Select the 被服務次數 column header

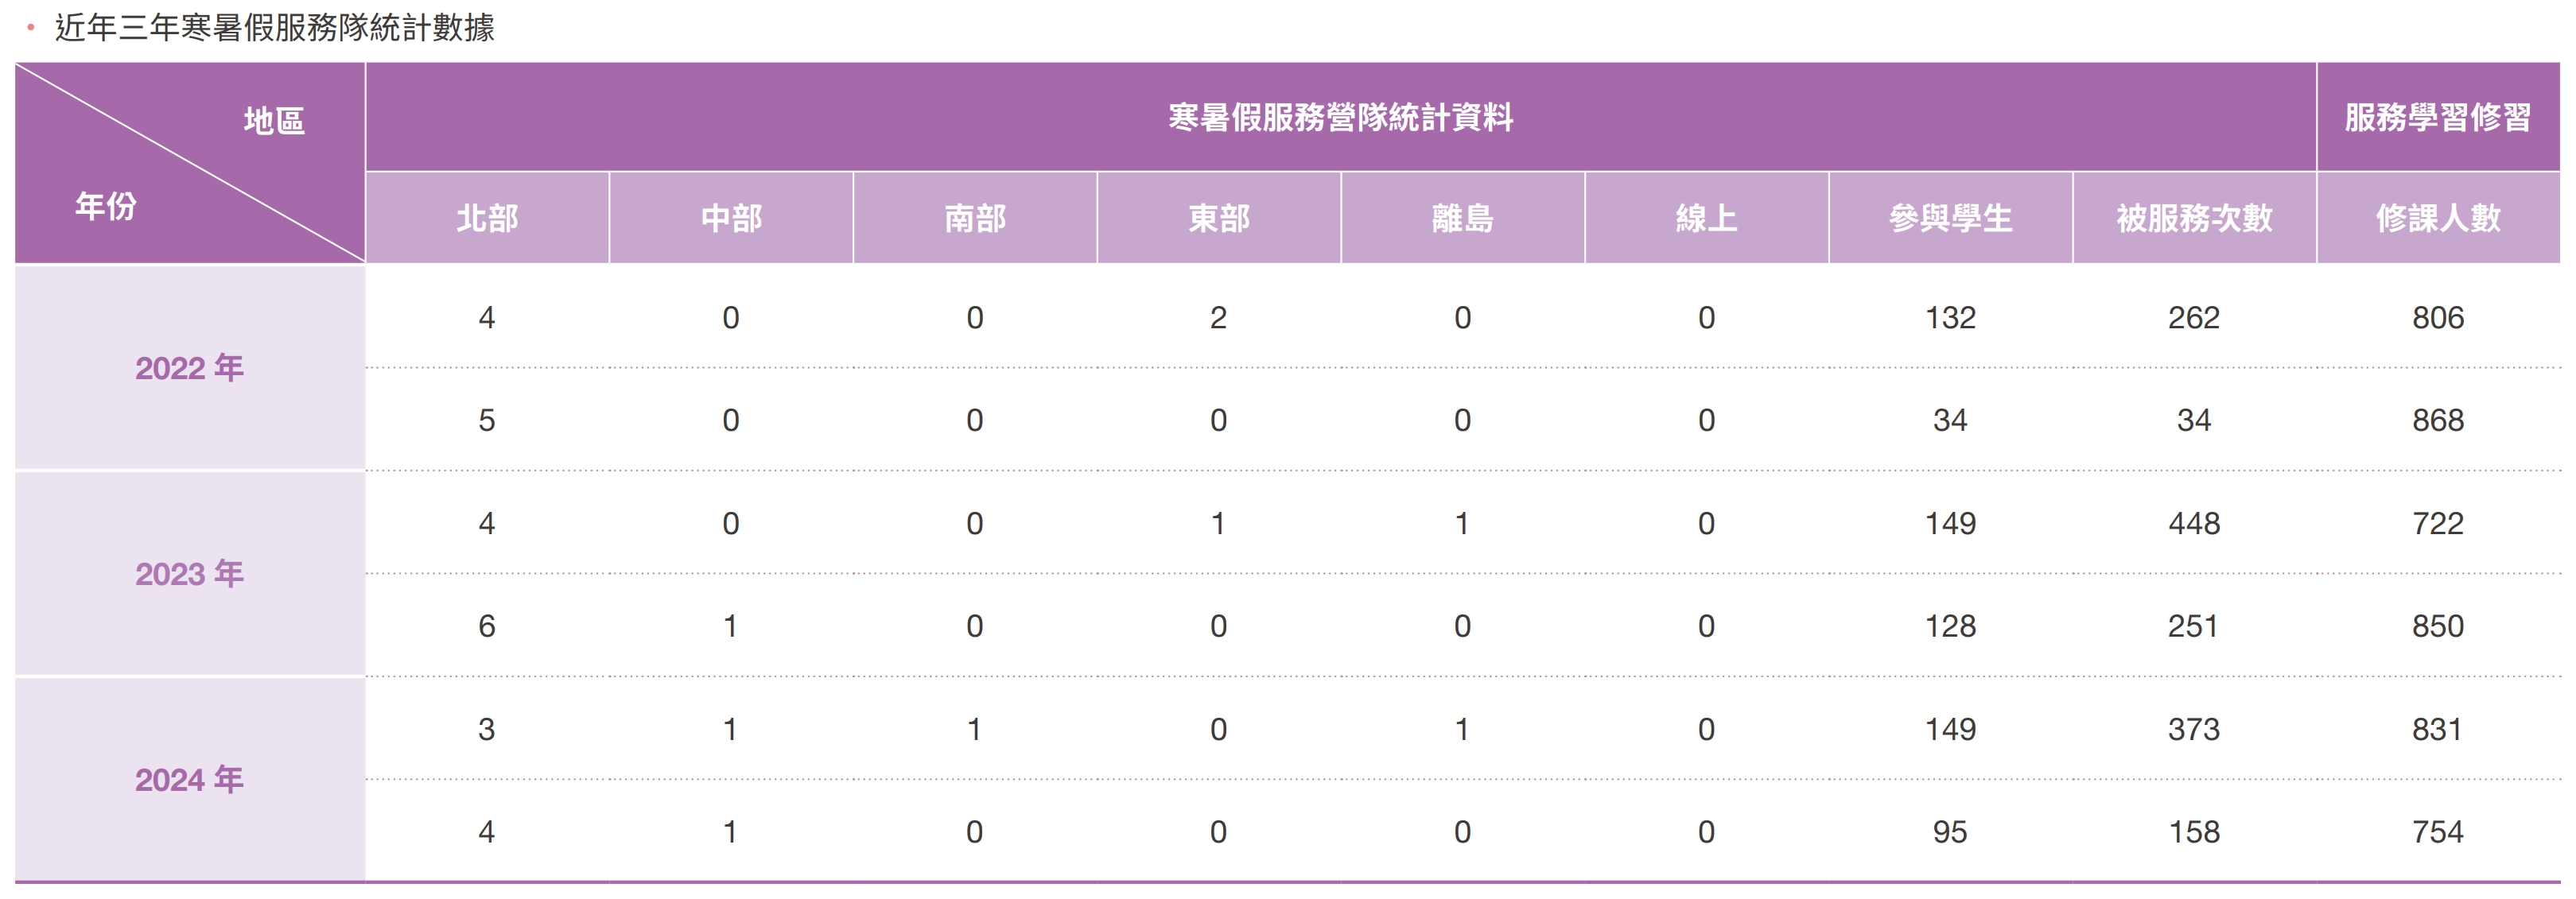coord(2194,218)
